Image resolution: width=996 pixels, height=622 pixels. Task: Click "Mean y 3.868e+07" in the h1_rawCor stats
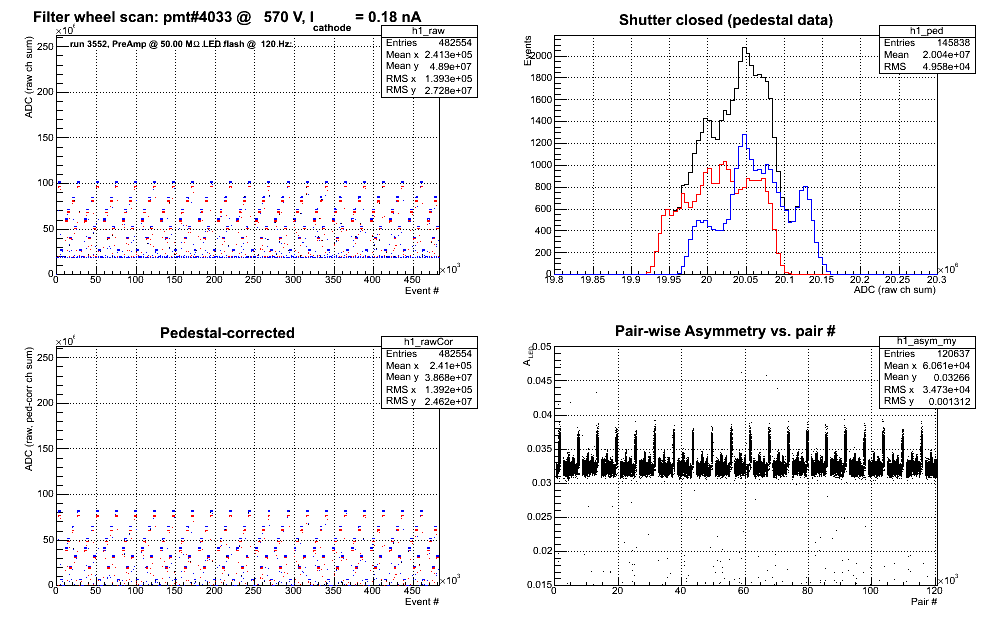[429, 377]
